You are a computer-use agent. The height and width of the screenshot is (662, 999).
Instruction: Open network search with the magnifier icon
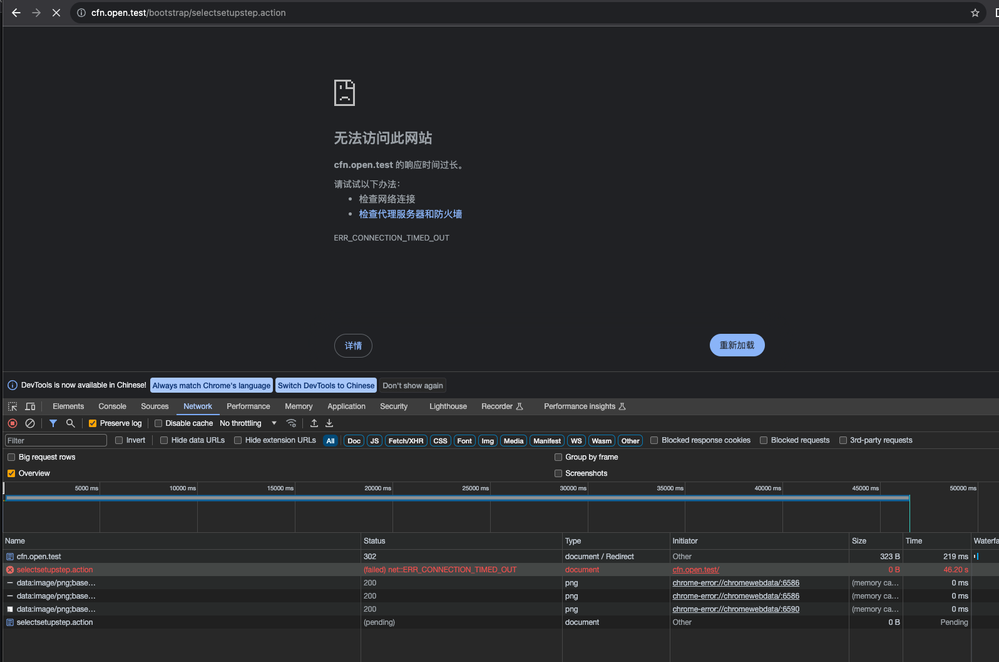point(70,423)
